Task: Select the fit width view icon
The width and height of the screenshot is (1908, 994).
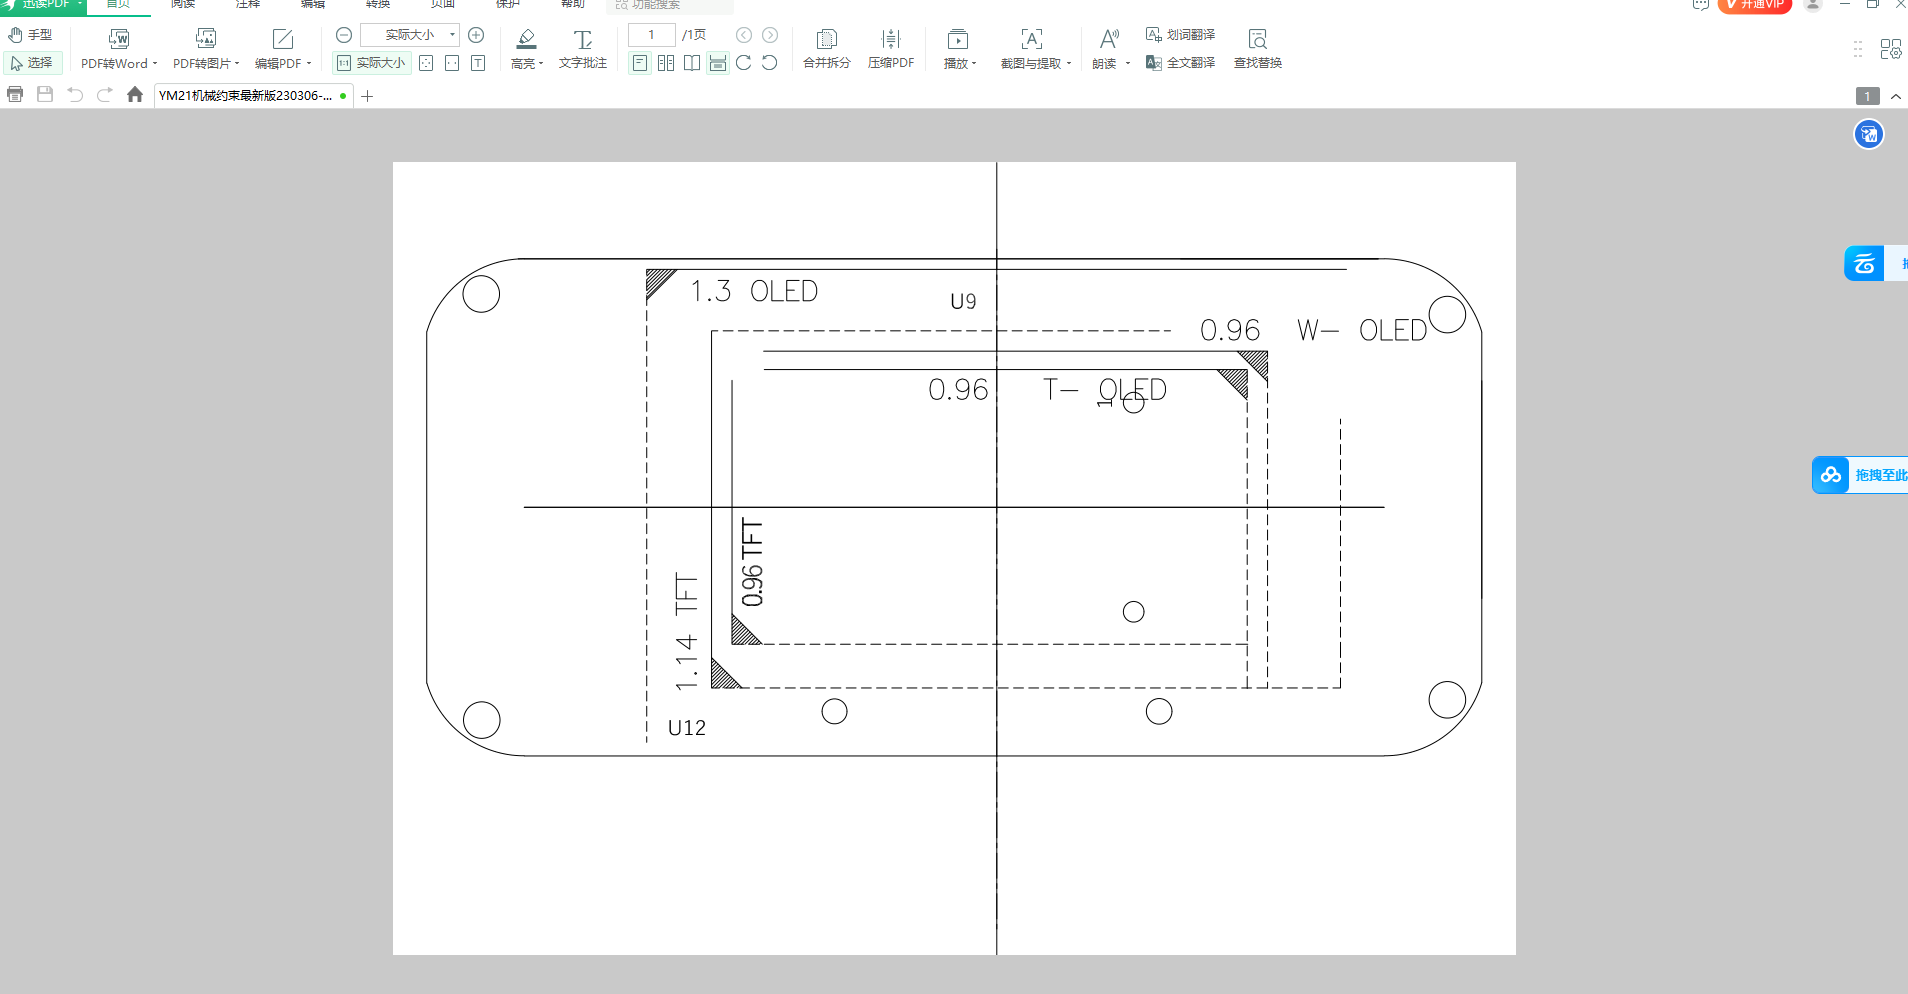Action: coord(452,63)
